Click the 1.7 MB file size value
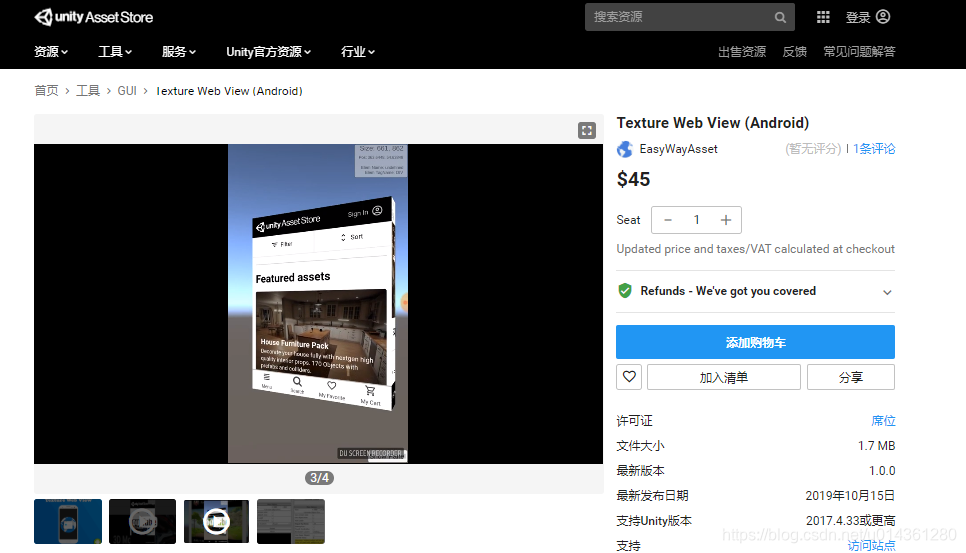Image resolution: width=966 pixels, height=553 pixels. 876,445
